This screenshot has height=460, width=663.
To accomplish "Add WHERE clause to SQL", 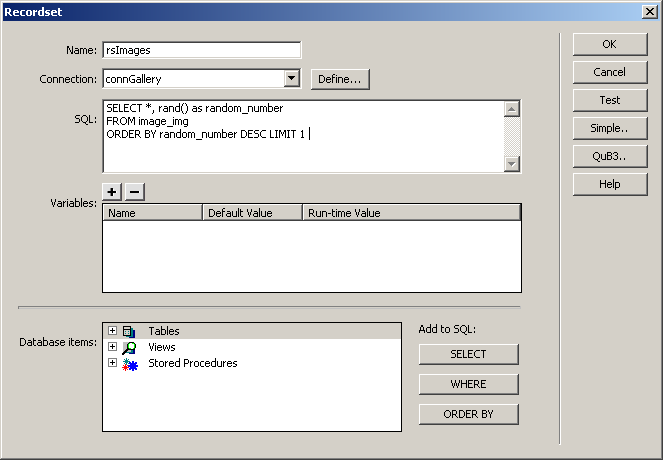I will (468, 384).
